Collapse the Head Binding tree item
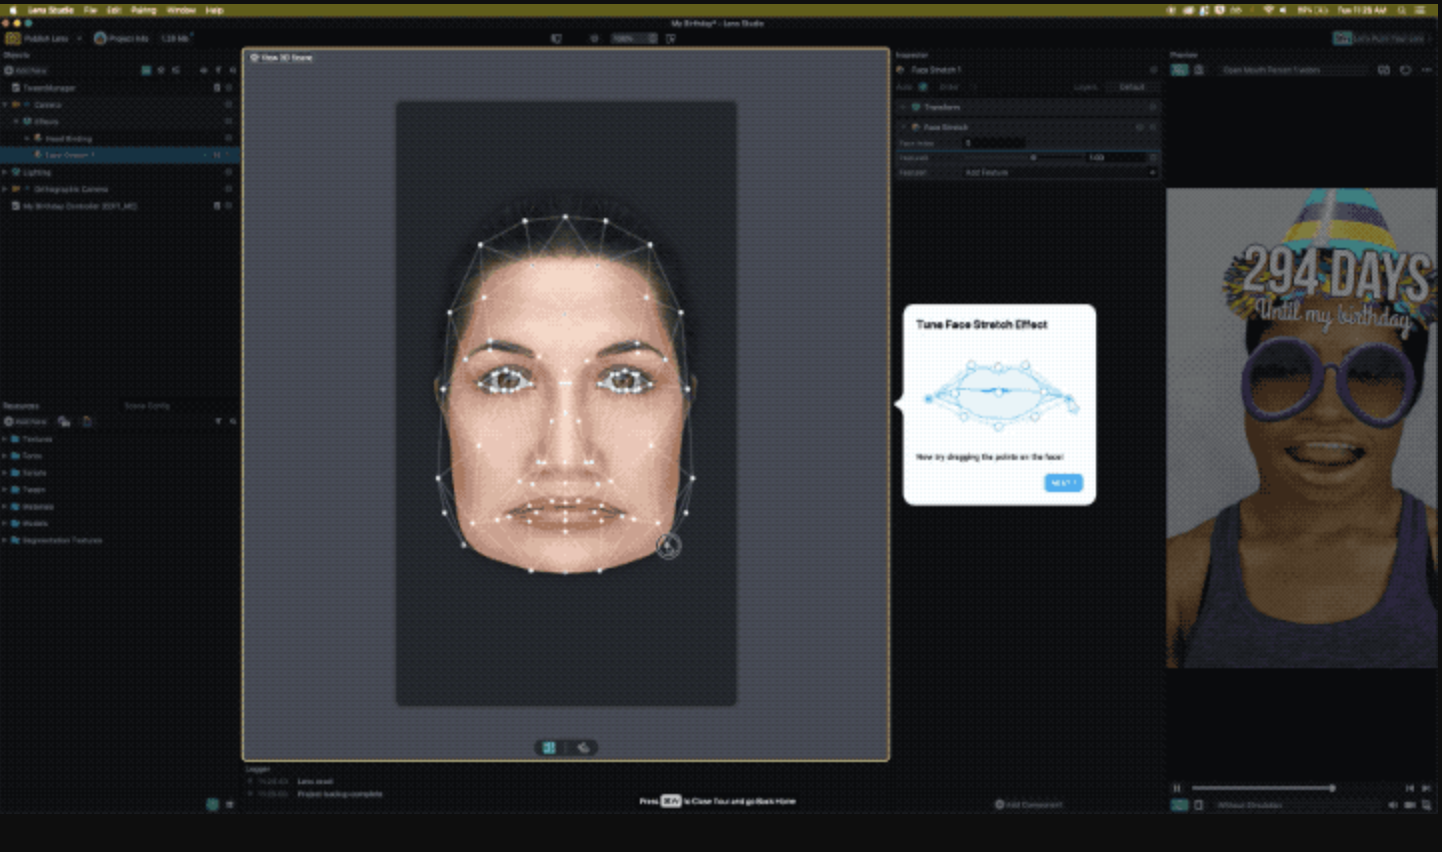This screenshot has width=1442, height=852. [x=27, y=138]
